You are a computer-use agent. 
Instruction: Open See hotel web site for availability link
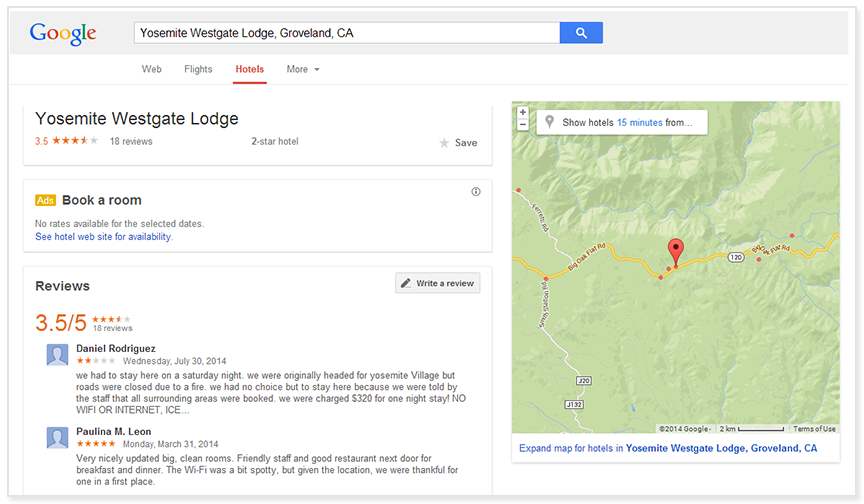pyautogui.click(x=104, y=237)
